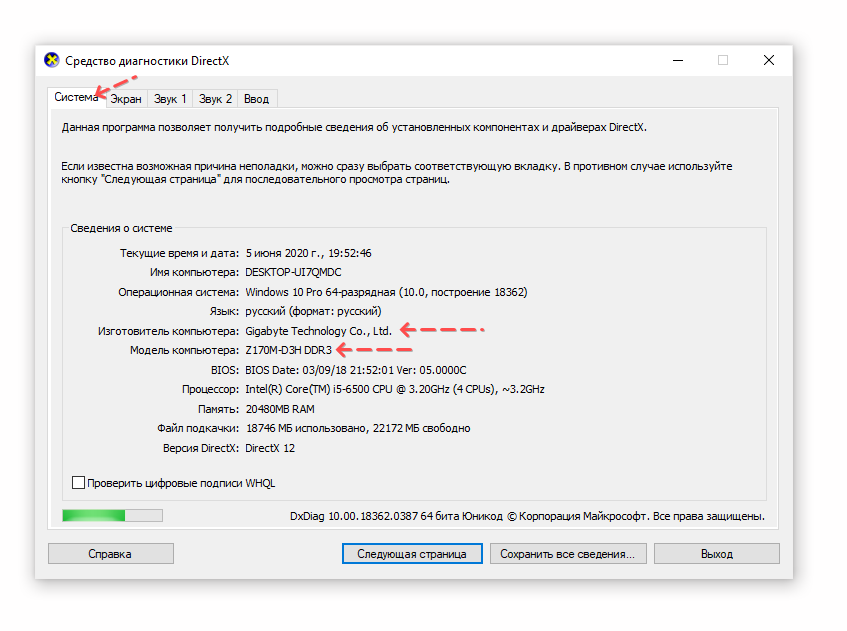Screen dimensions: 847x631
Task: Click the Выход button
Action: [x=717, y=554]
